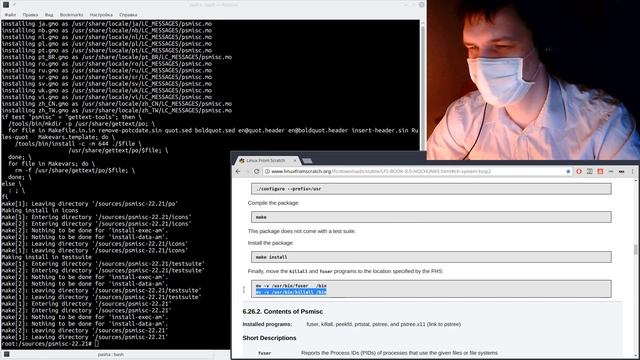
Task: Click the bottom-left icon in Konsole
Action: coord(7,354)
